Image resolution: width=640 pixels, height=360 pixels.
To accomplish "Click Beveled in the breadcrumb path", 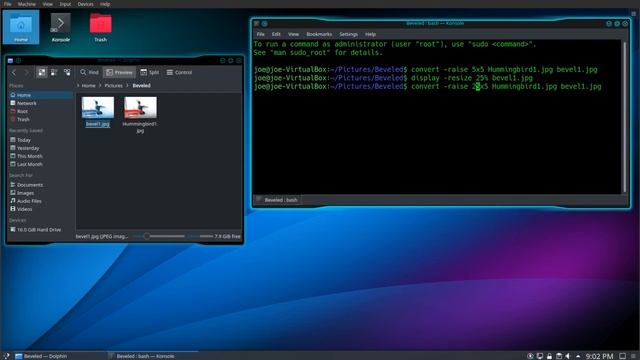I will coord(142,86).
